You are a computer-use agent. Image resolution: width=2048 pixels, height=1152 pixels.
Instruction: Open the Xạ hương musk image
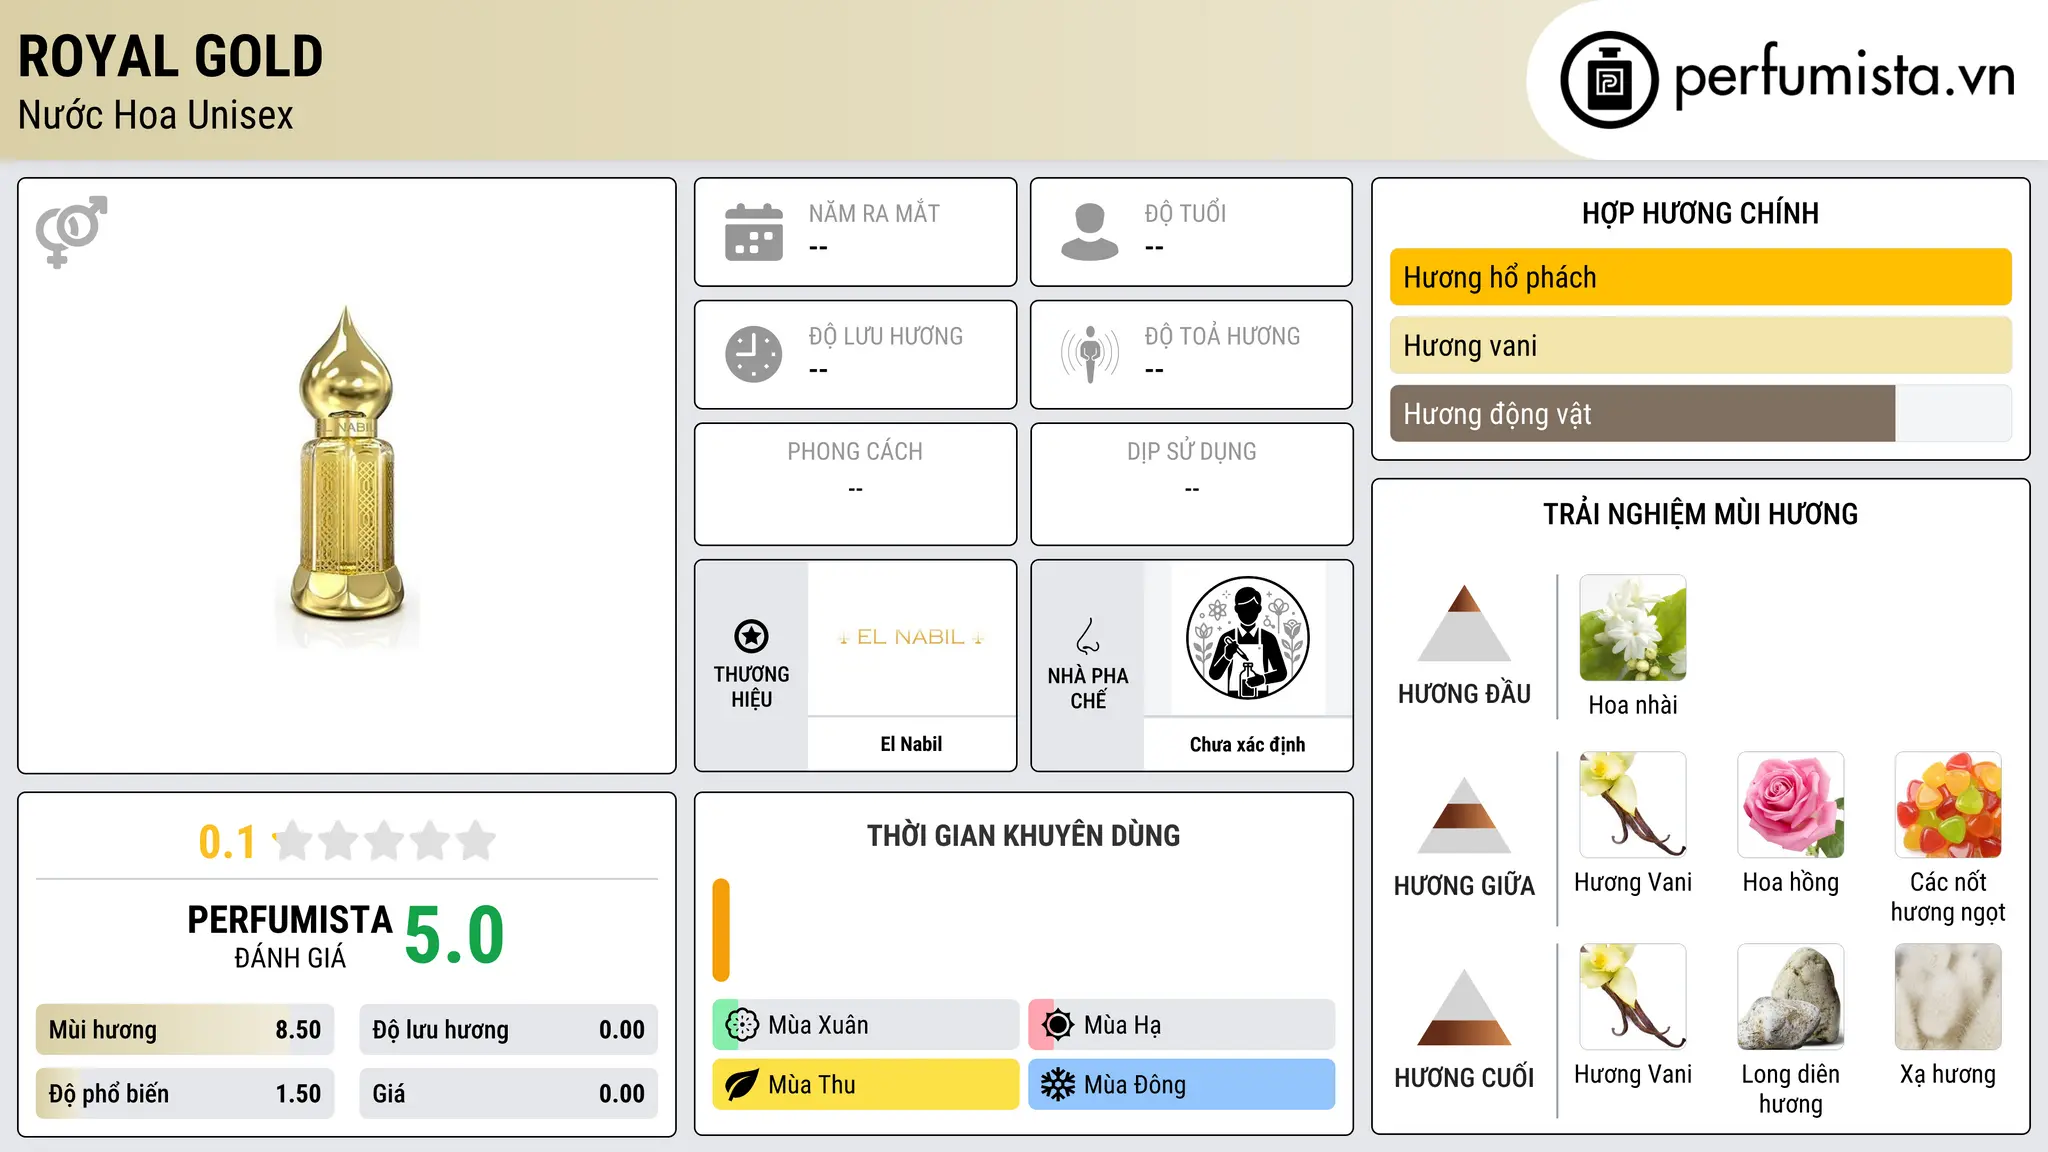1948,997
